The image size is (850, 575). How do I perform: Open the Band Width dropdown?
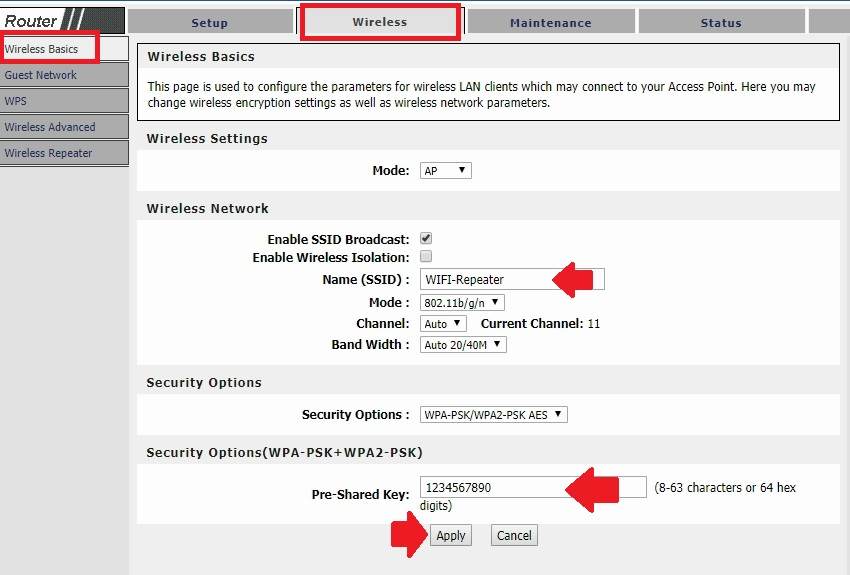click(x=463, y=345)
